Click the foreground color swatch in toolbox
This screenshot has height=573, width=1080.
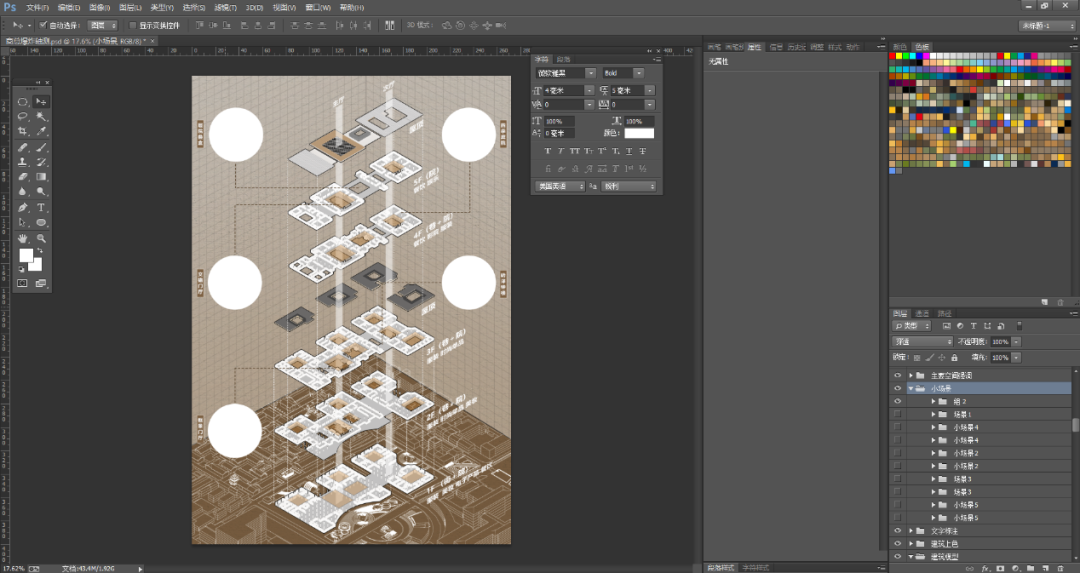tap(26, 255)
